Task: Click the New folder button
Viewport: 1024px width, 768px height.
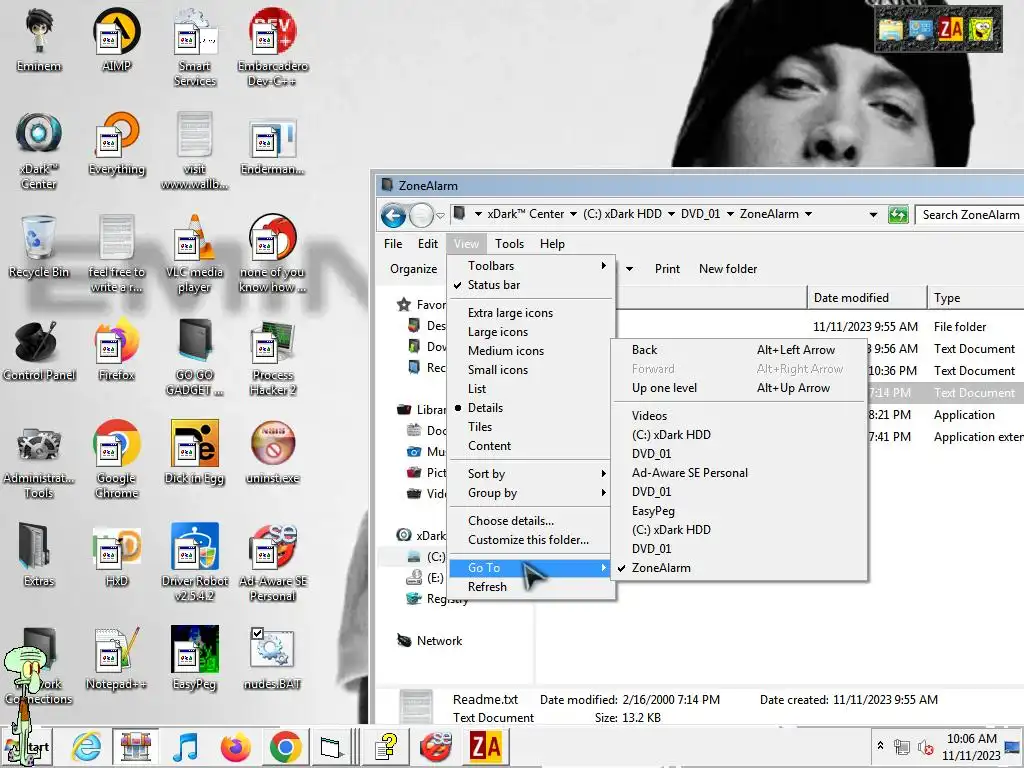Action: [x=728, y=268]
